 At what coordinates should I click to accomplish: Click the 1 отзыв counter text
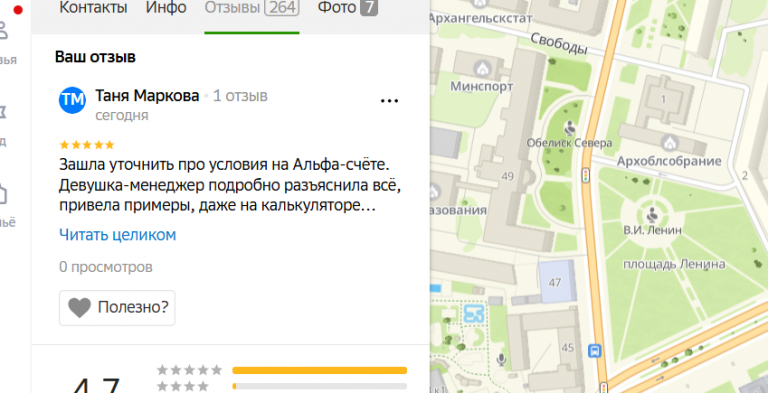pos(240,96)
